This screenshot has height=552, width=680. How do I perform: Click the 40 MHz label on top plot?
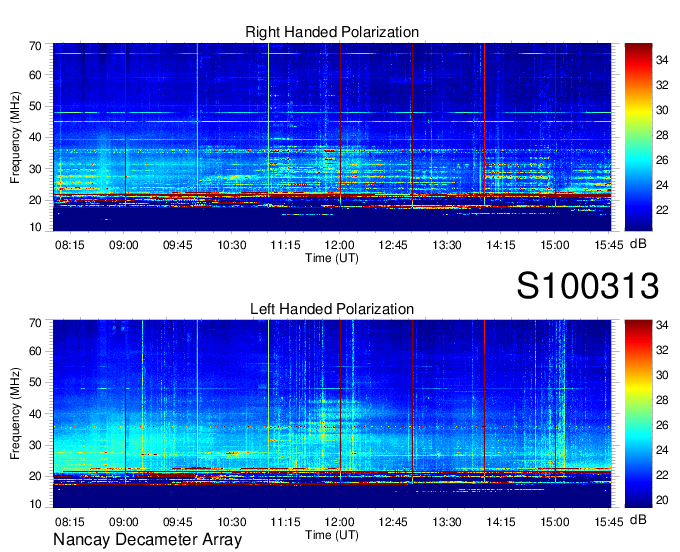[35, 137]
